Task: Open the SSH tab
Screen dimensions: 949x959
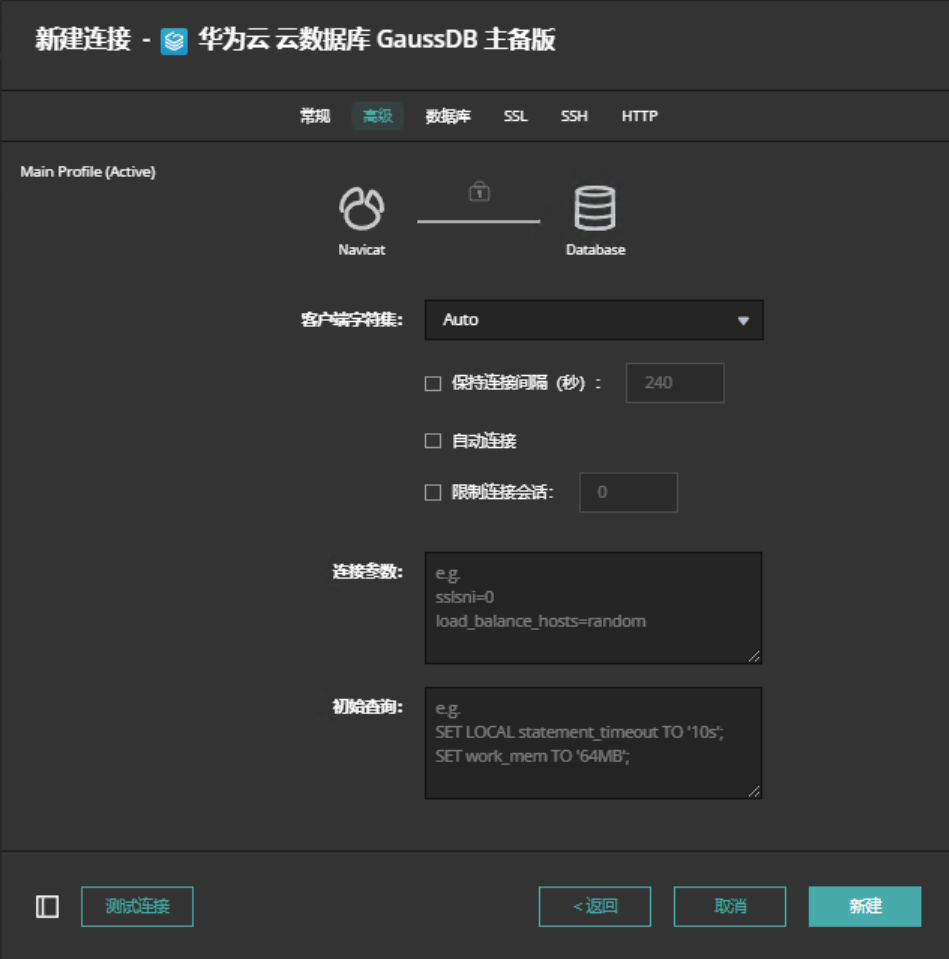Action: click(x=574, y=116)
